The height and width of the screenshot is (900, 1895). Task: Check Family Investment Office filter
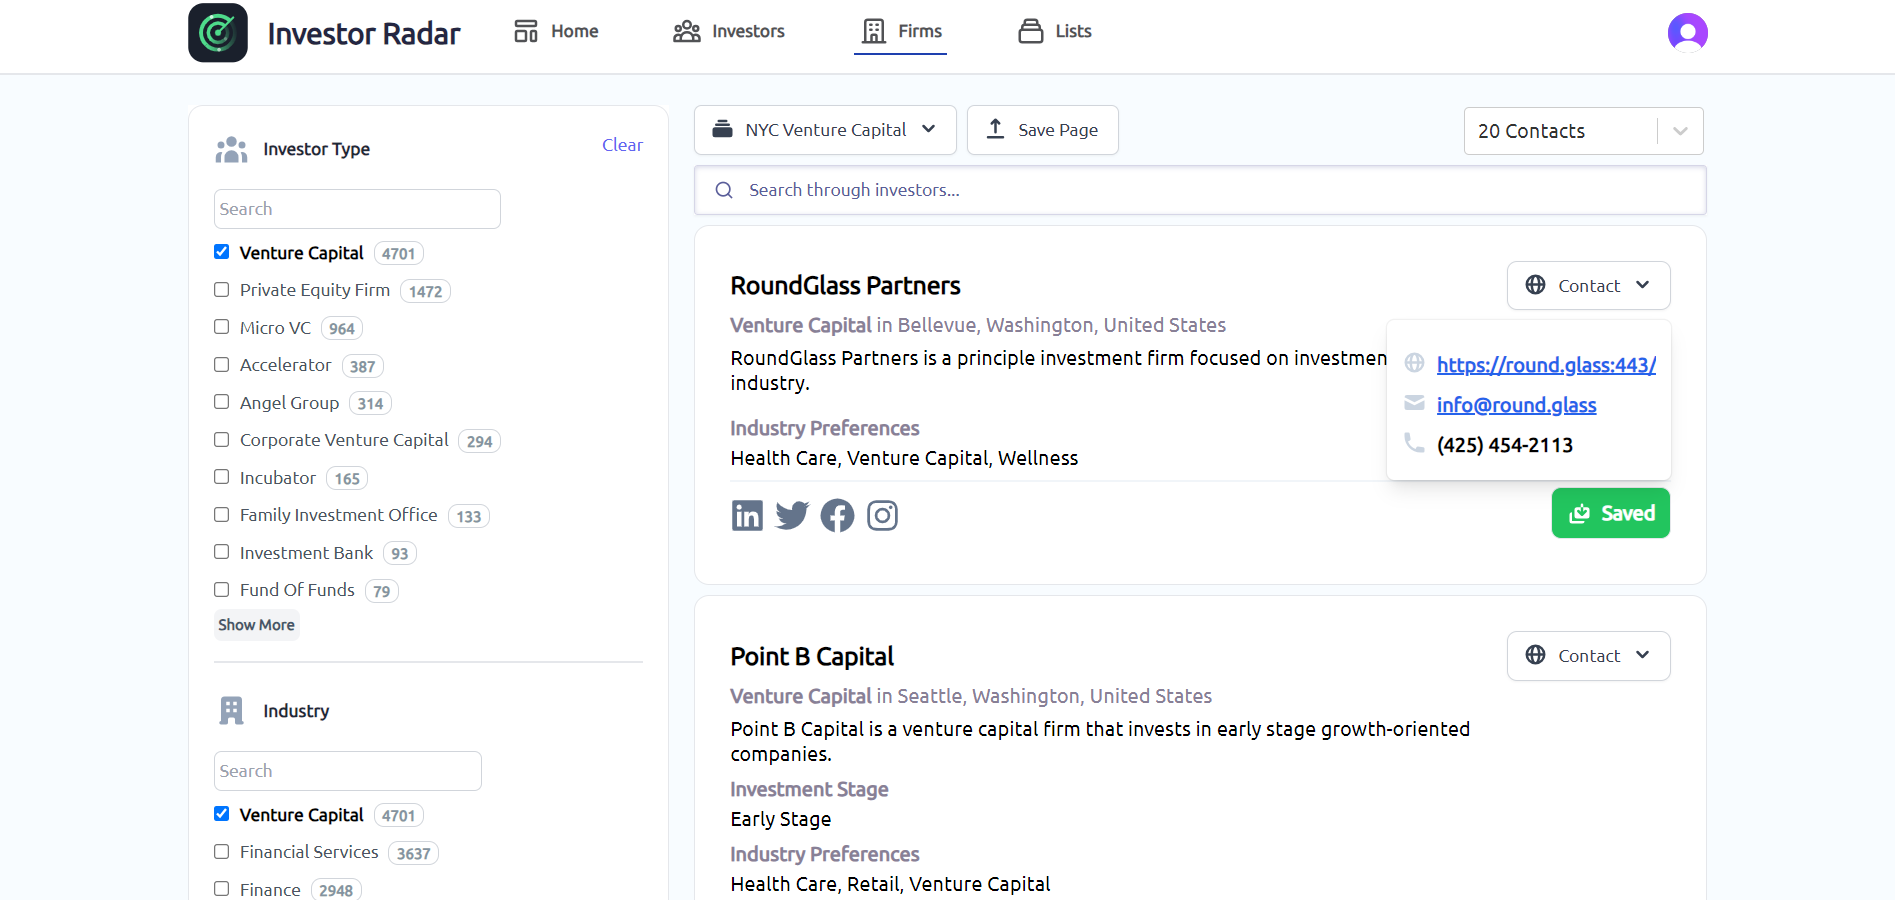tap(222, 515)
